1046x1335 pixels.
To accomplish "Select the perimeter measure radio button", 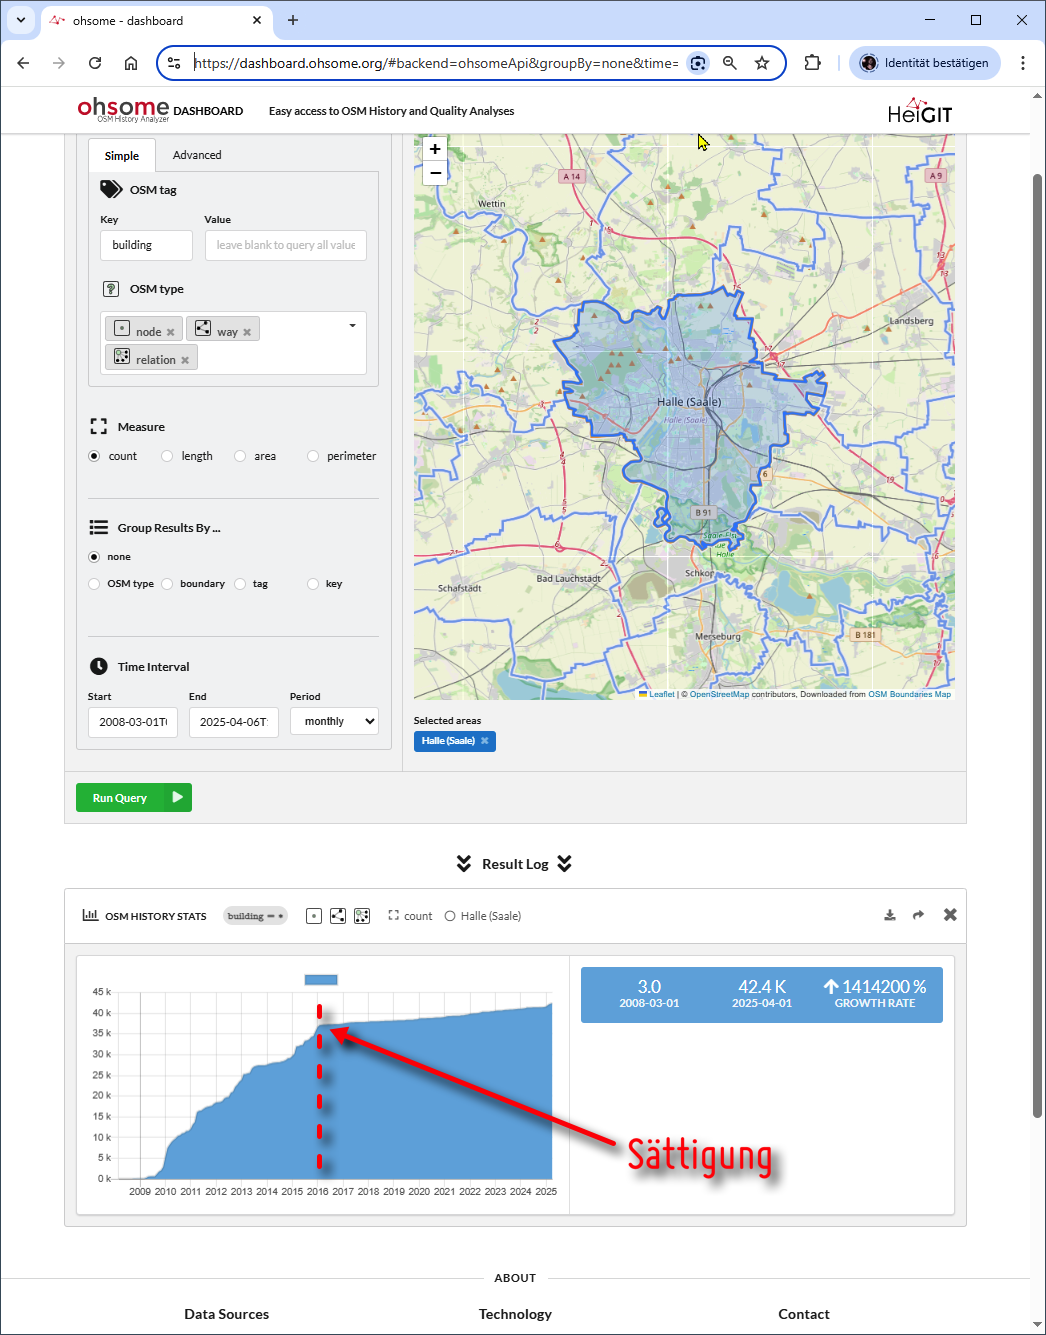I will (x=313, y=456).
